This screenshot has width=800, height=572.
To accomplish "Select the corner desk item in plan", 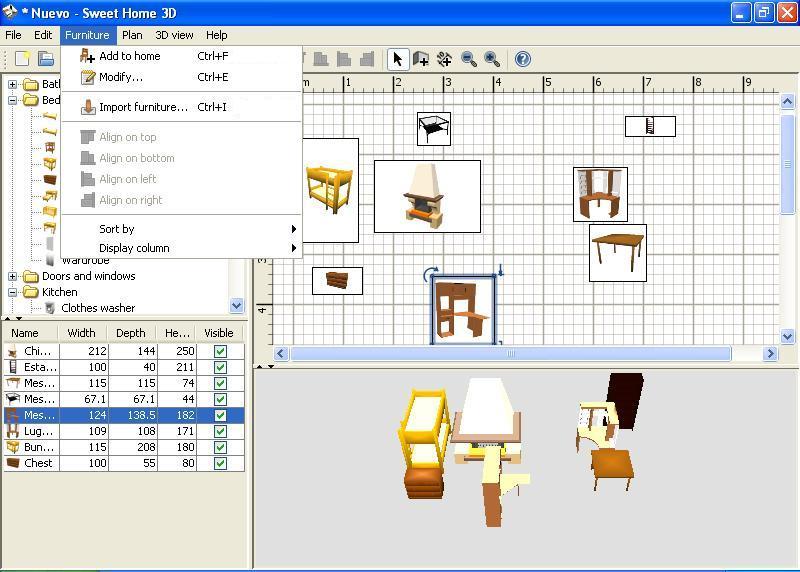I will click(600, 194).
